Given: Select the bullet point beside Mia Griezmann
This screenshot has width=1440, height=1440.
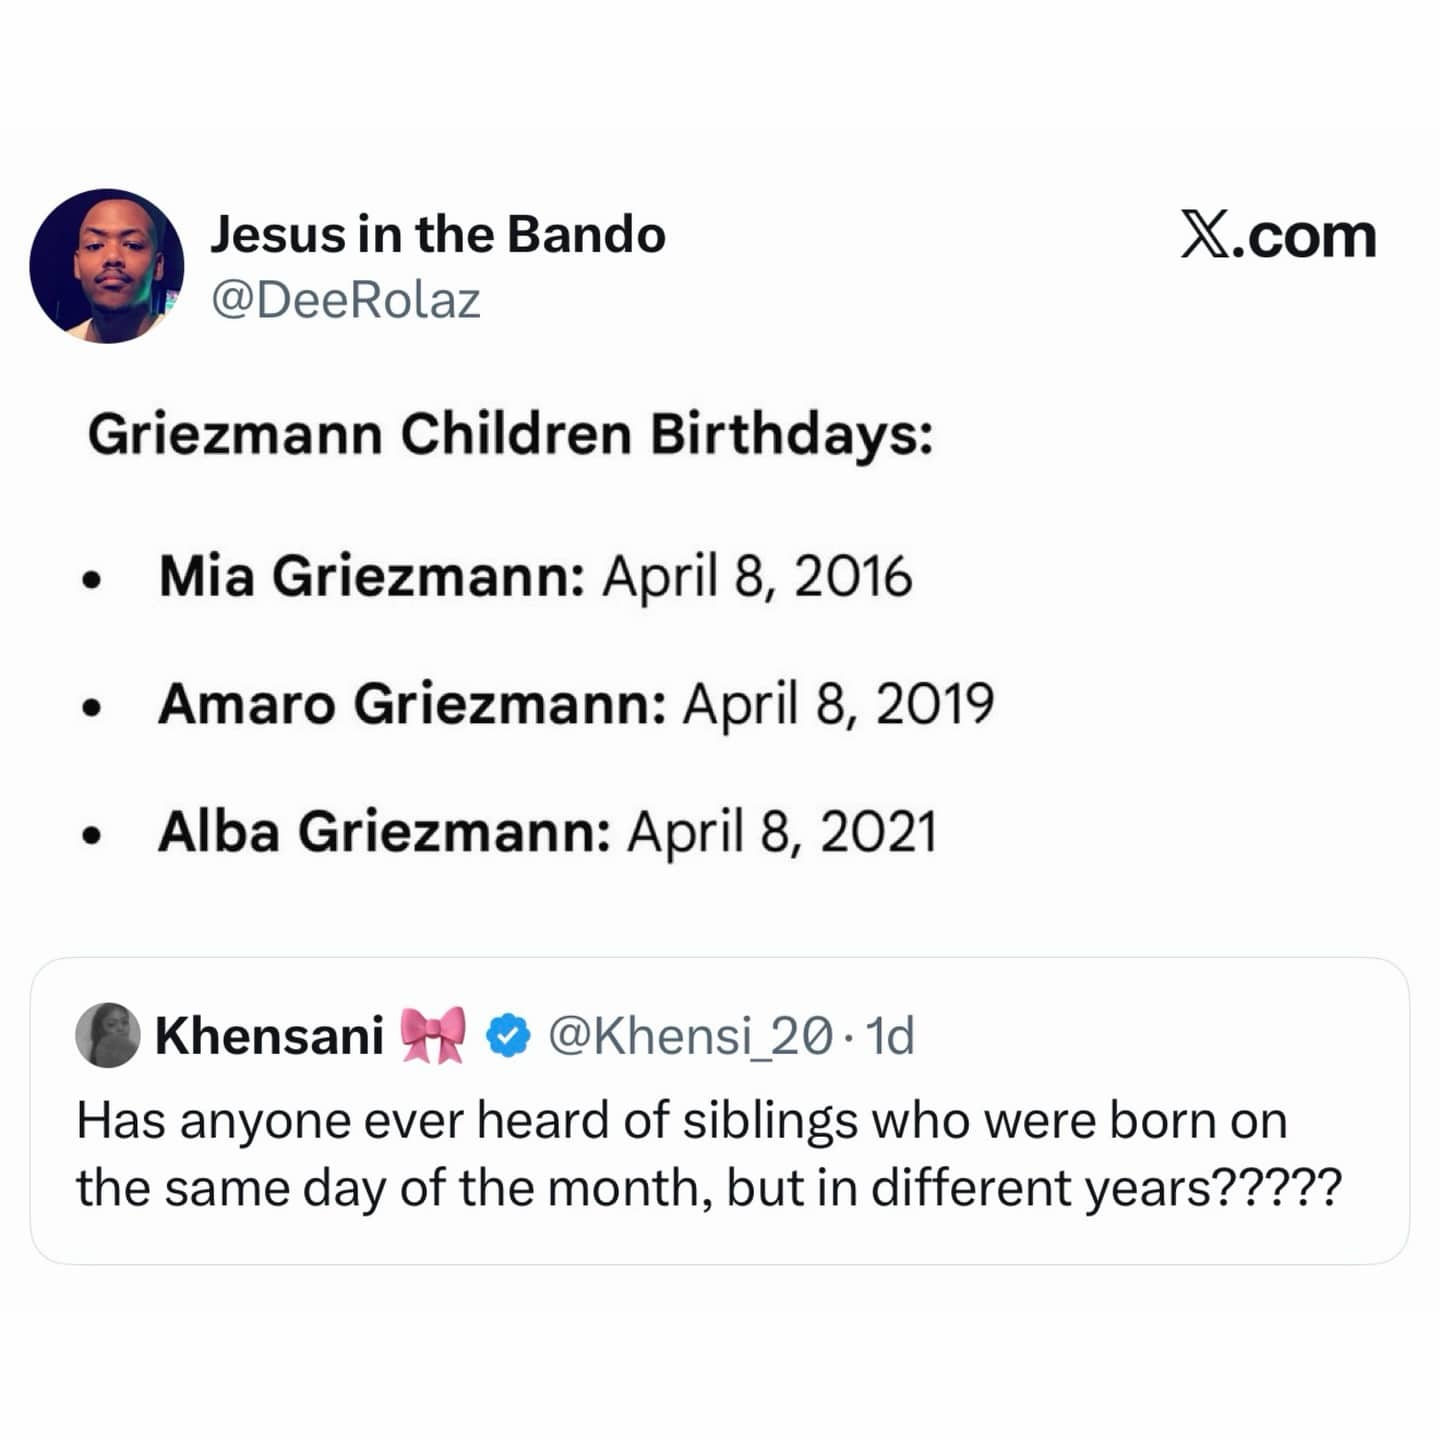Looking at the screenshot, I should pyautogui.click(x=92, y=578).
